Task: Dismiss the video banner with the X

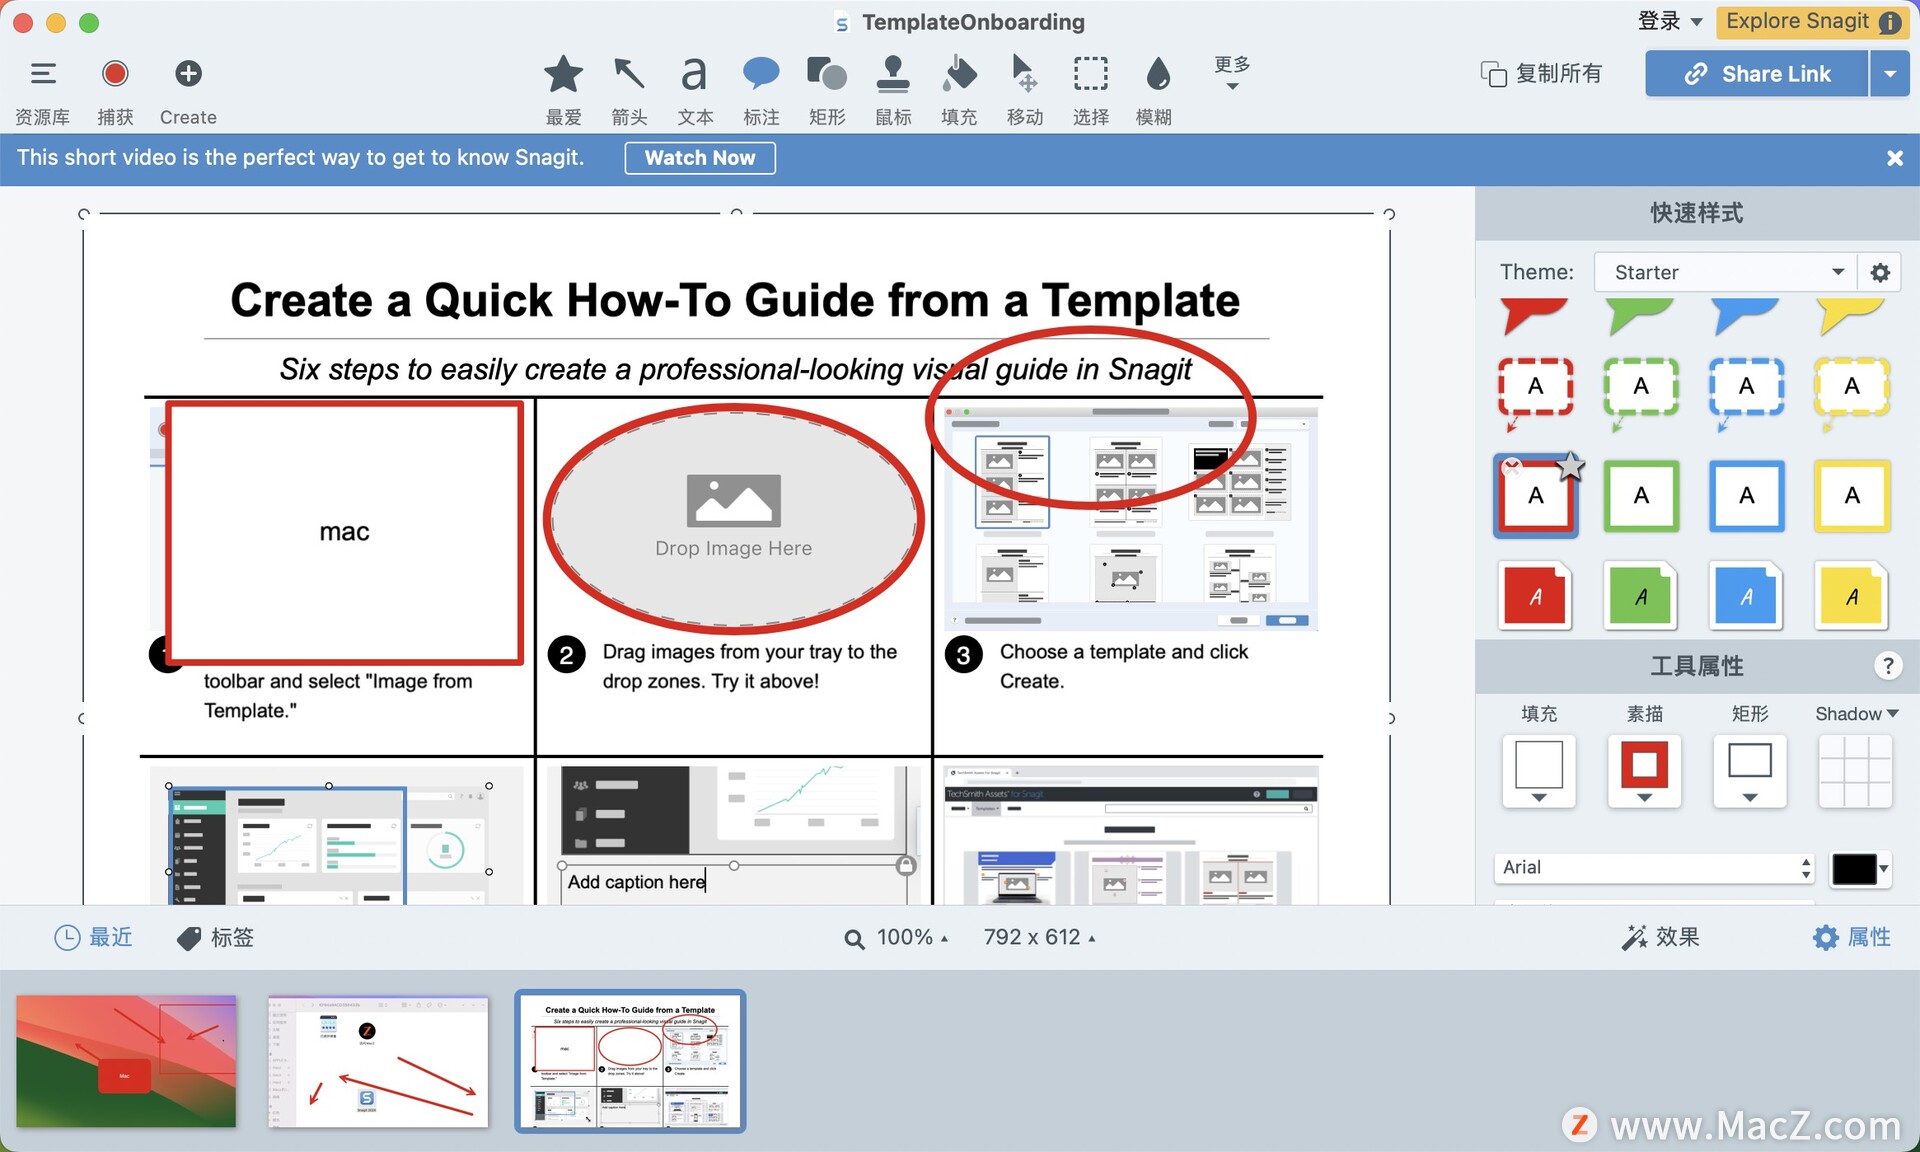Action: point(1894,158)
